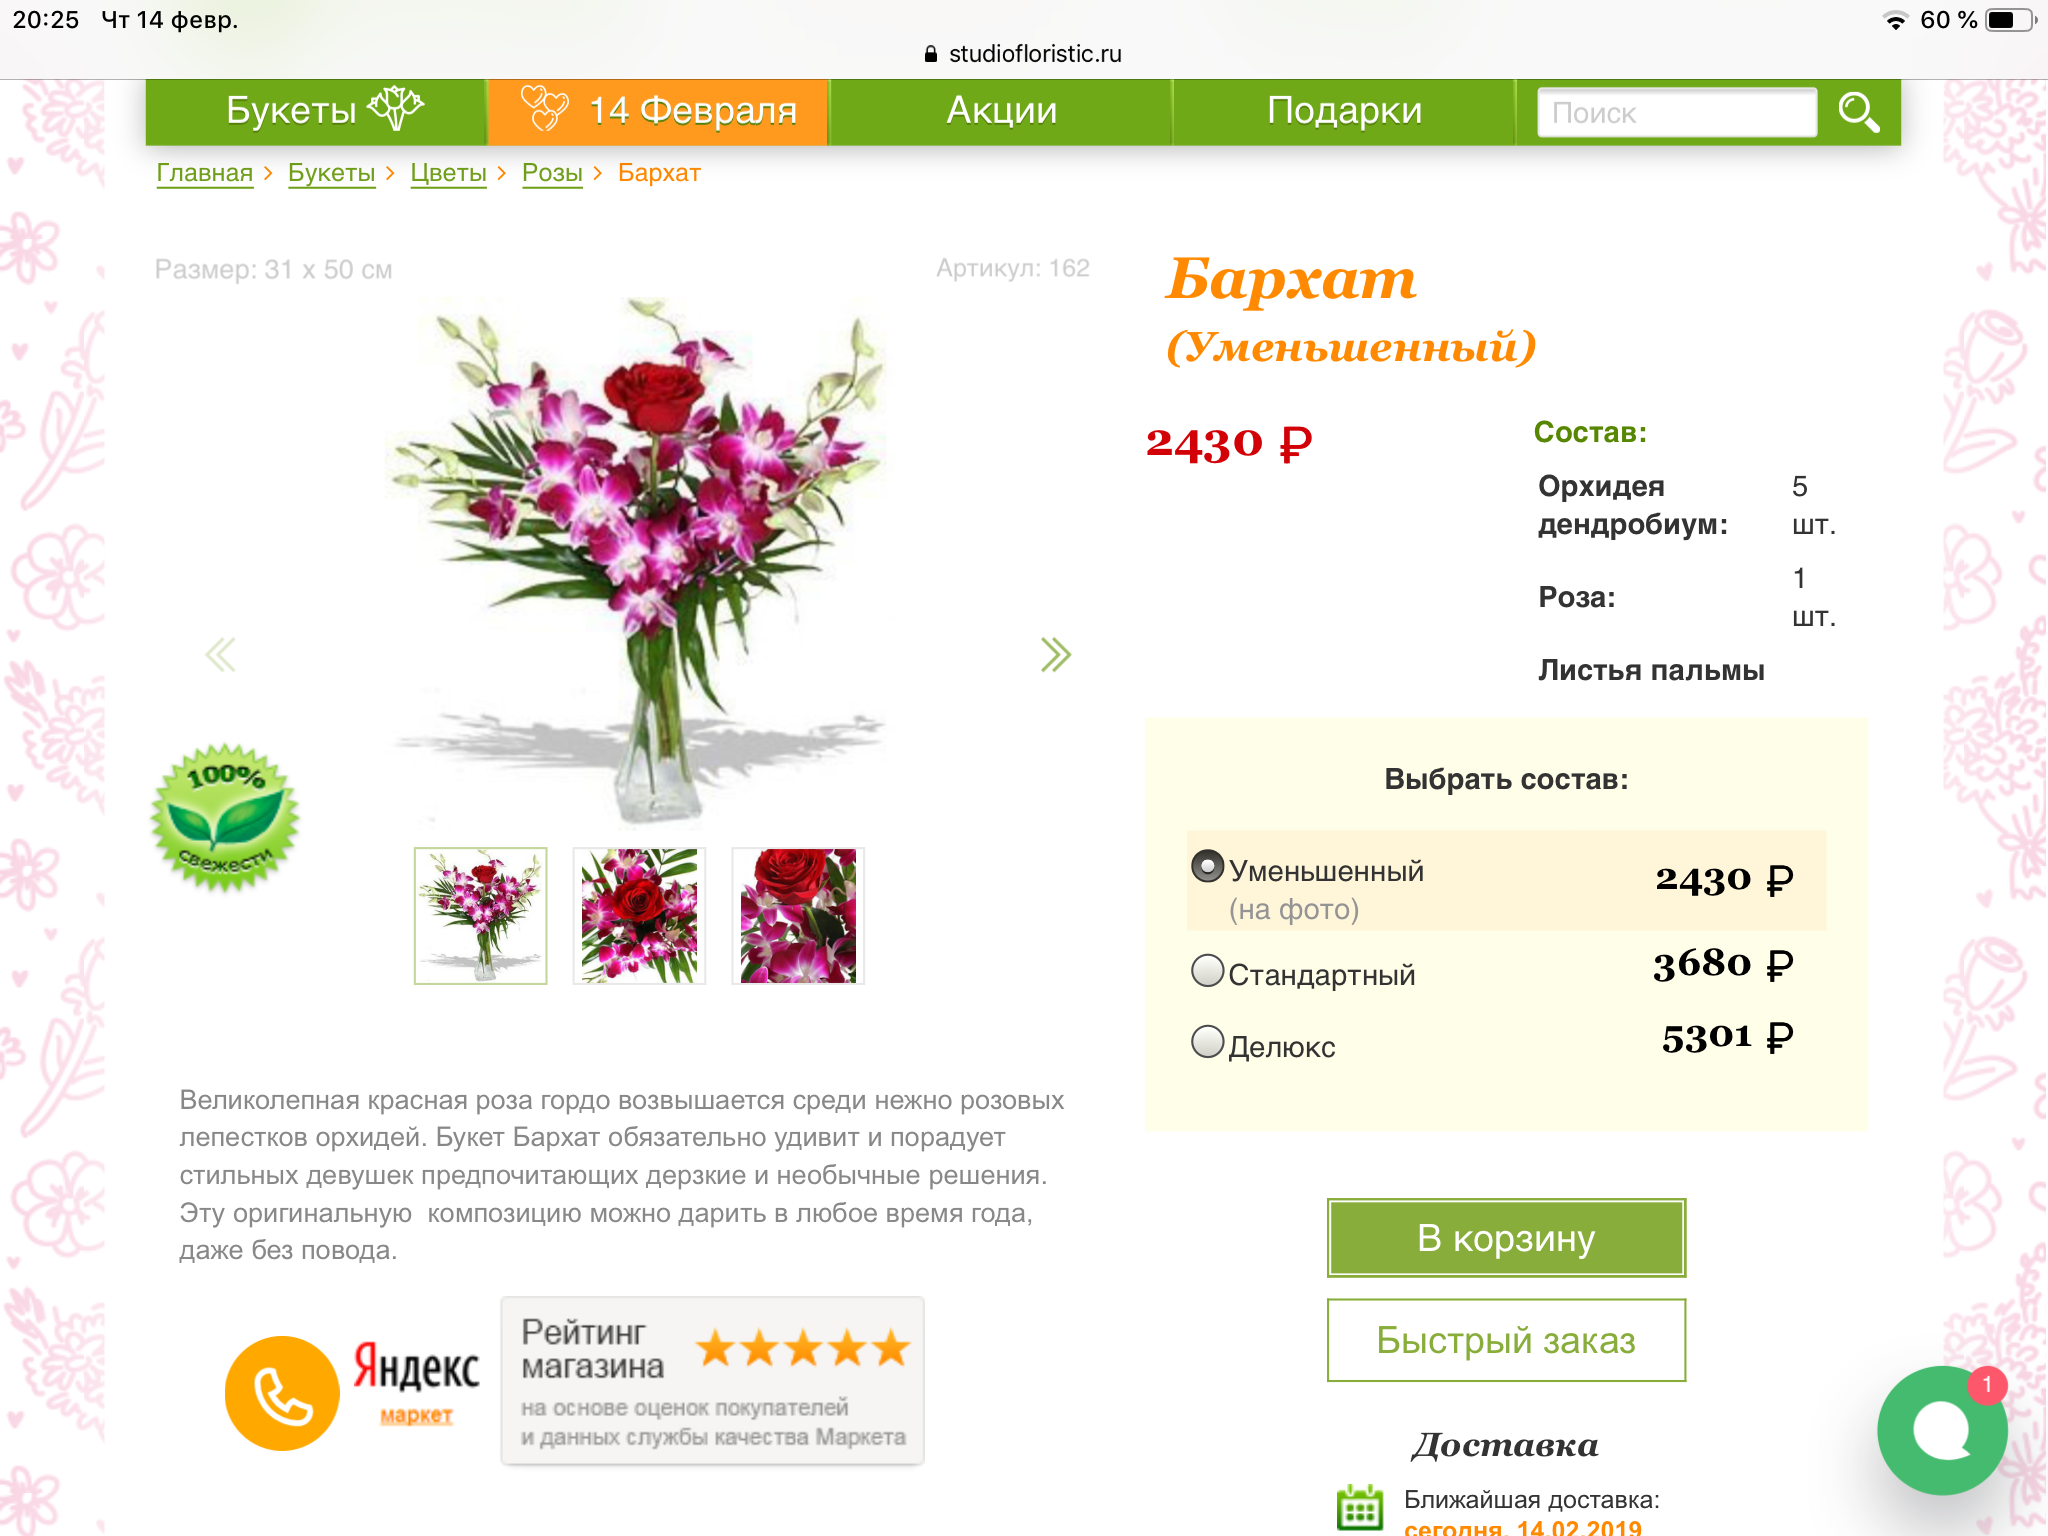Tap the orange phone call icon
Screen dimensions: 2048x1536
pos(282,1393)
